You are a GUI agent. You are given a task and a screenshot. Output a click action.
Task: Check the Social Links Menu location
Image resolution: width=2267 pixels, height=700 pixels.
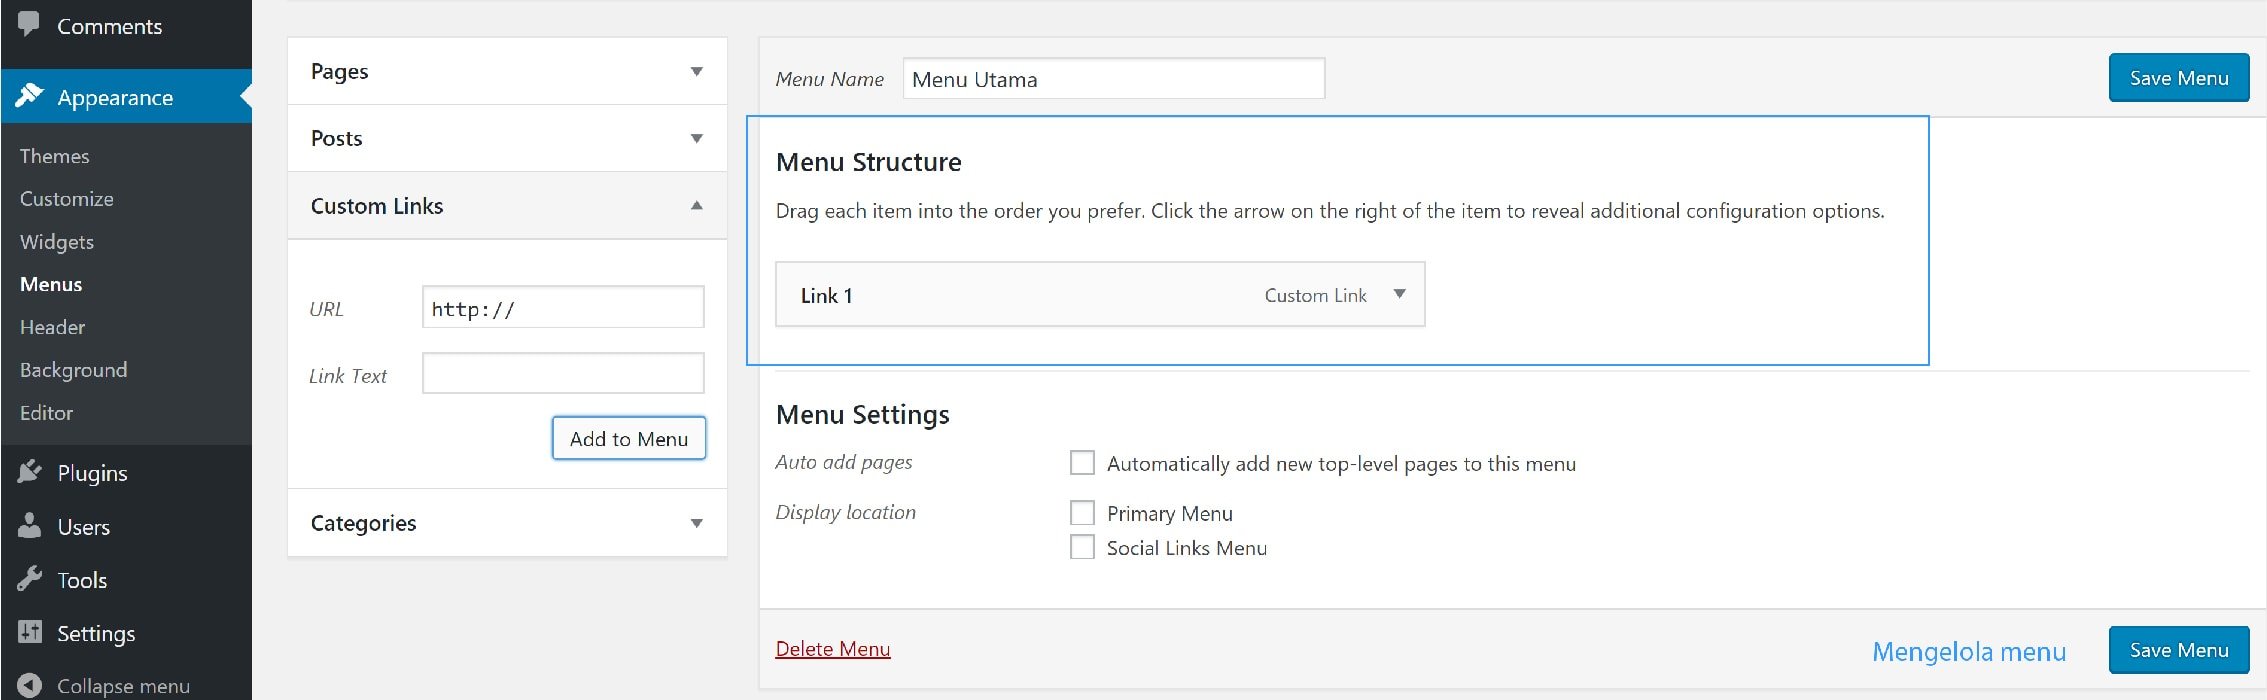click(1082, 547)
